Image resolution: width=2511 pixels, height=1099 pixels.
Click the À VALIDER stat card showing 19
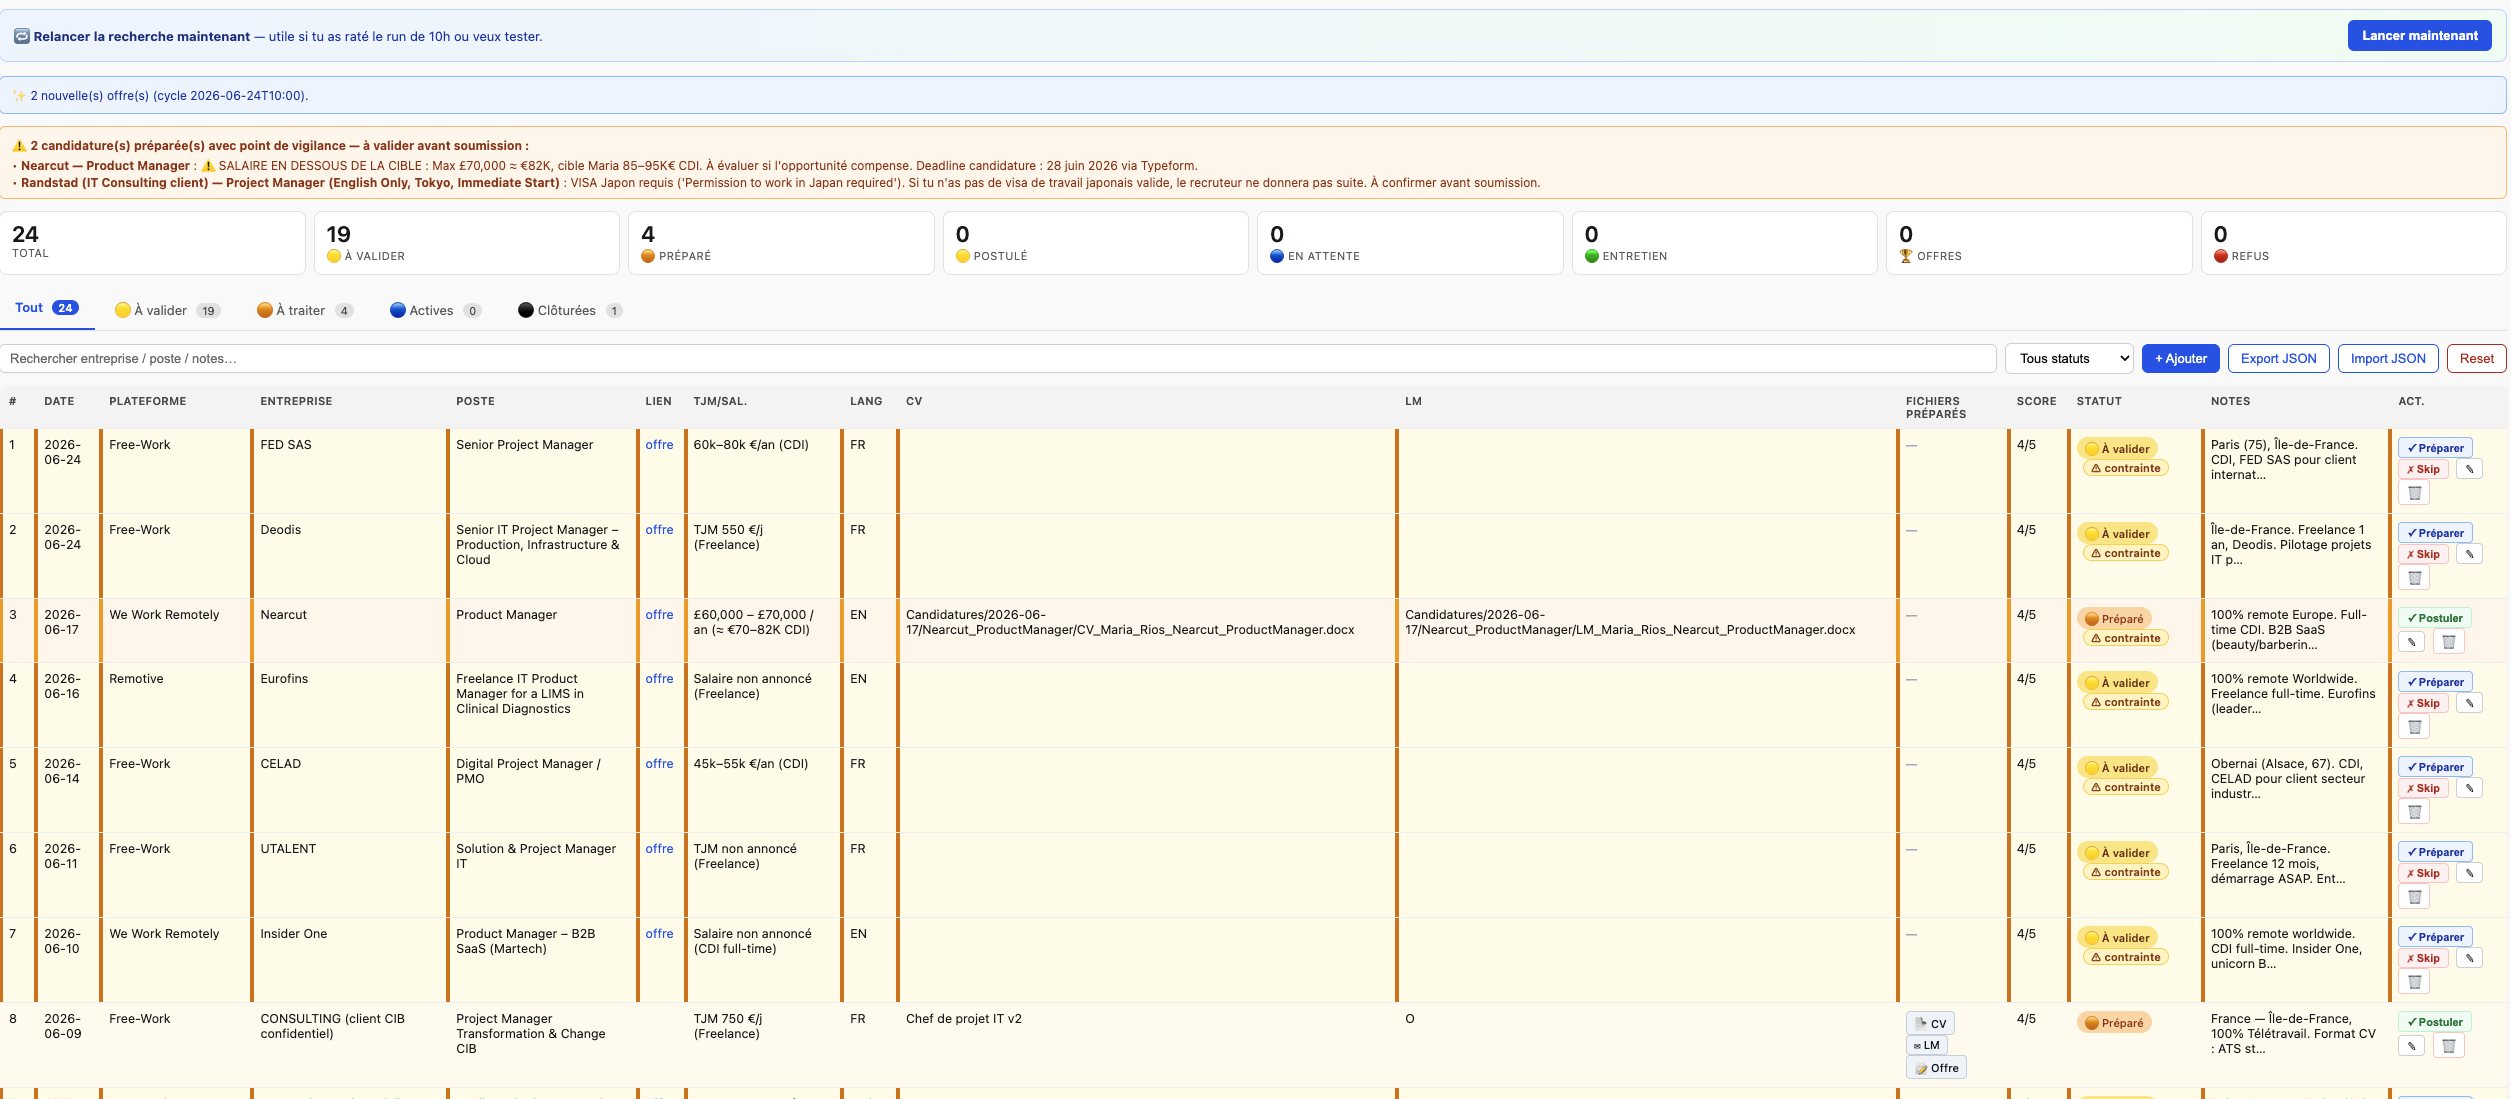coord(467,243)
